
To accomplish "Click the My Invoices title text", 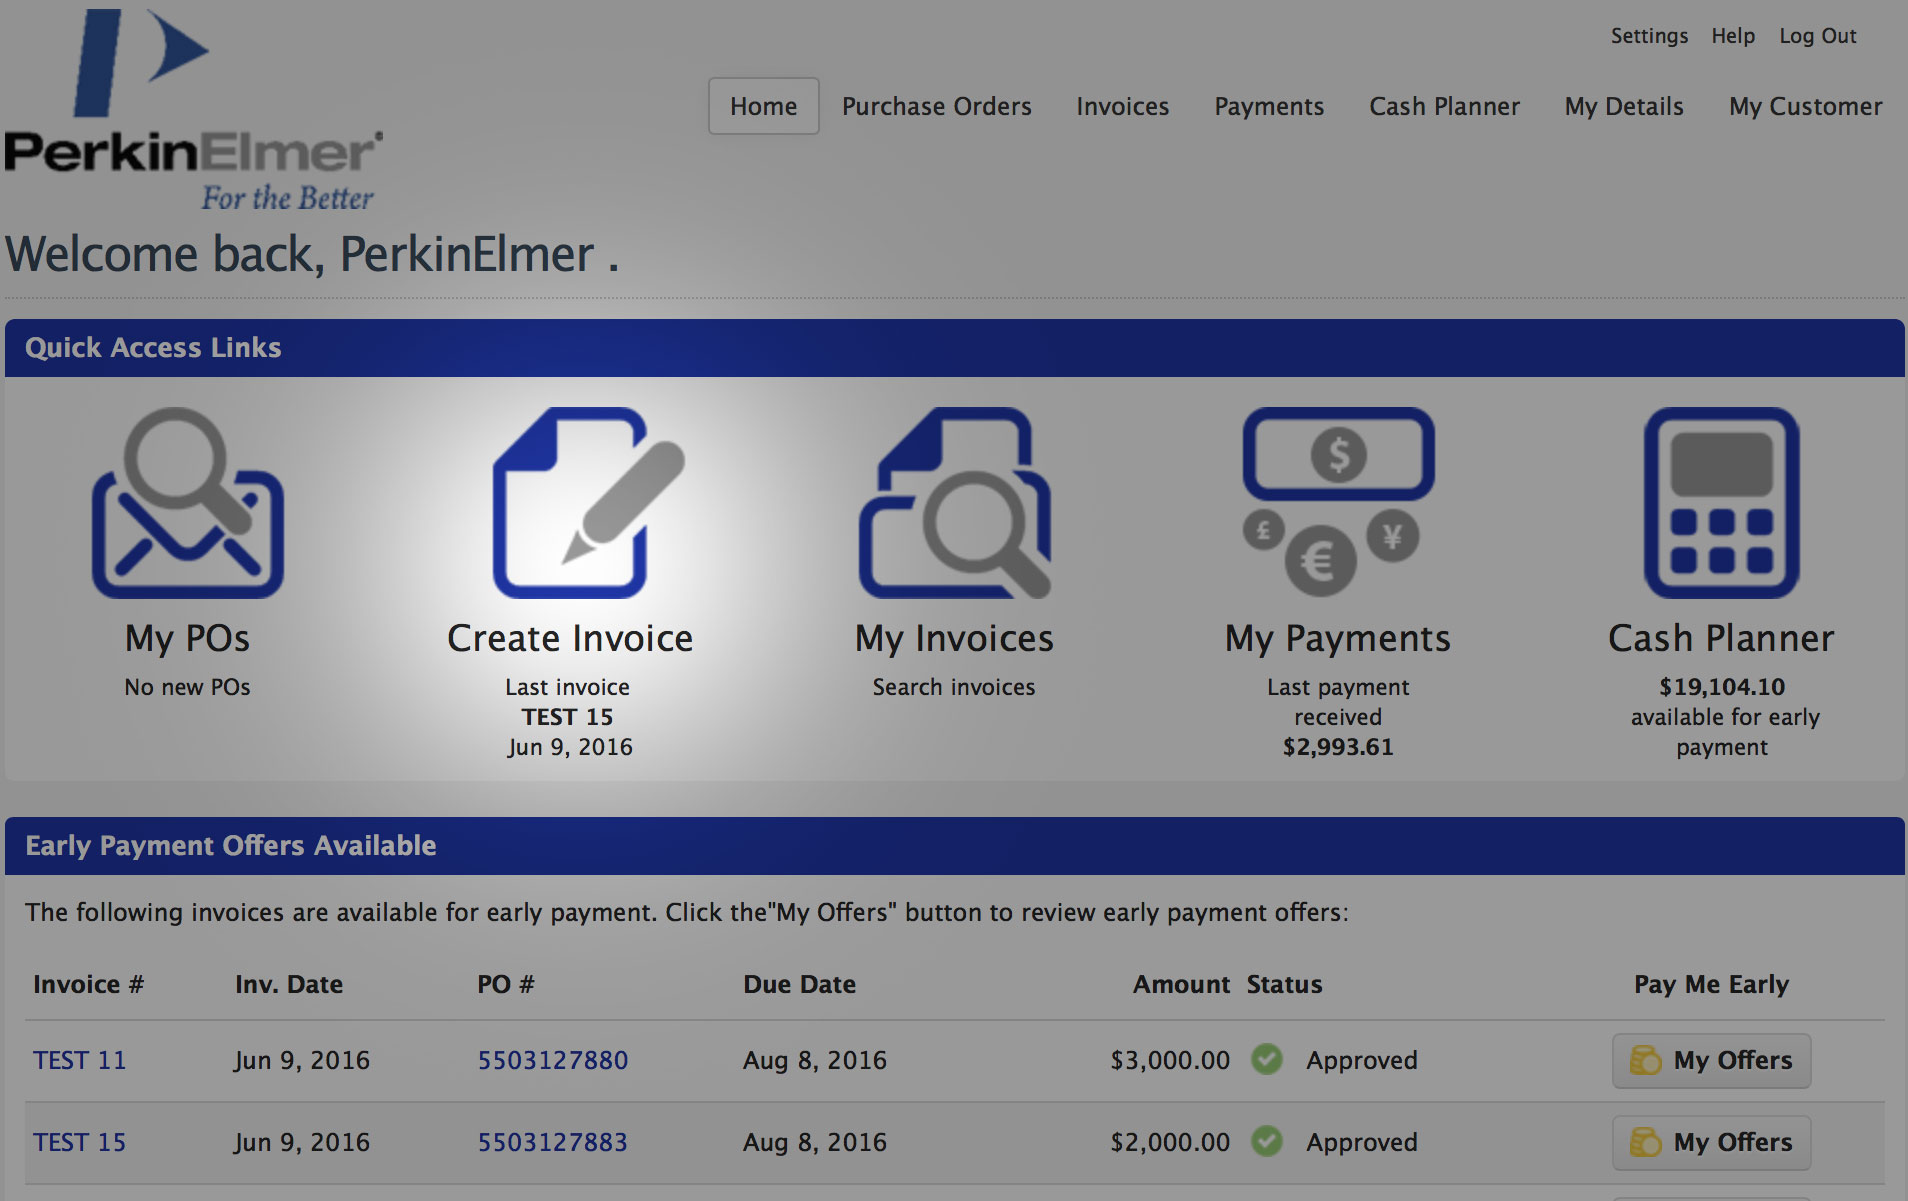I will pyautogui.click(x=954, y=638).
